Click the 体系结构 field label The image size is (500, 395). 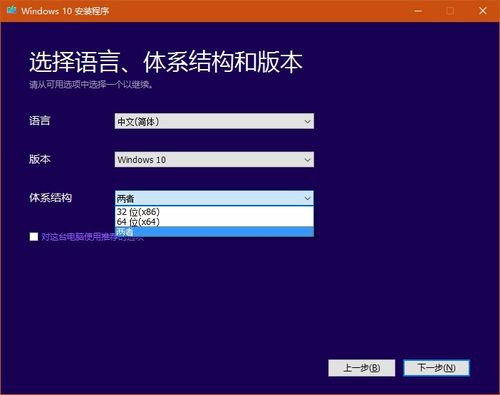[x=50, y=198]
